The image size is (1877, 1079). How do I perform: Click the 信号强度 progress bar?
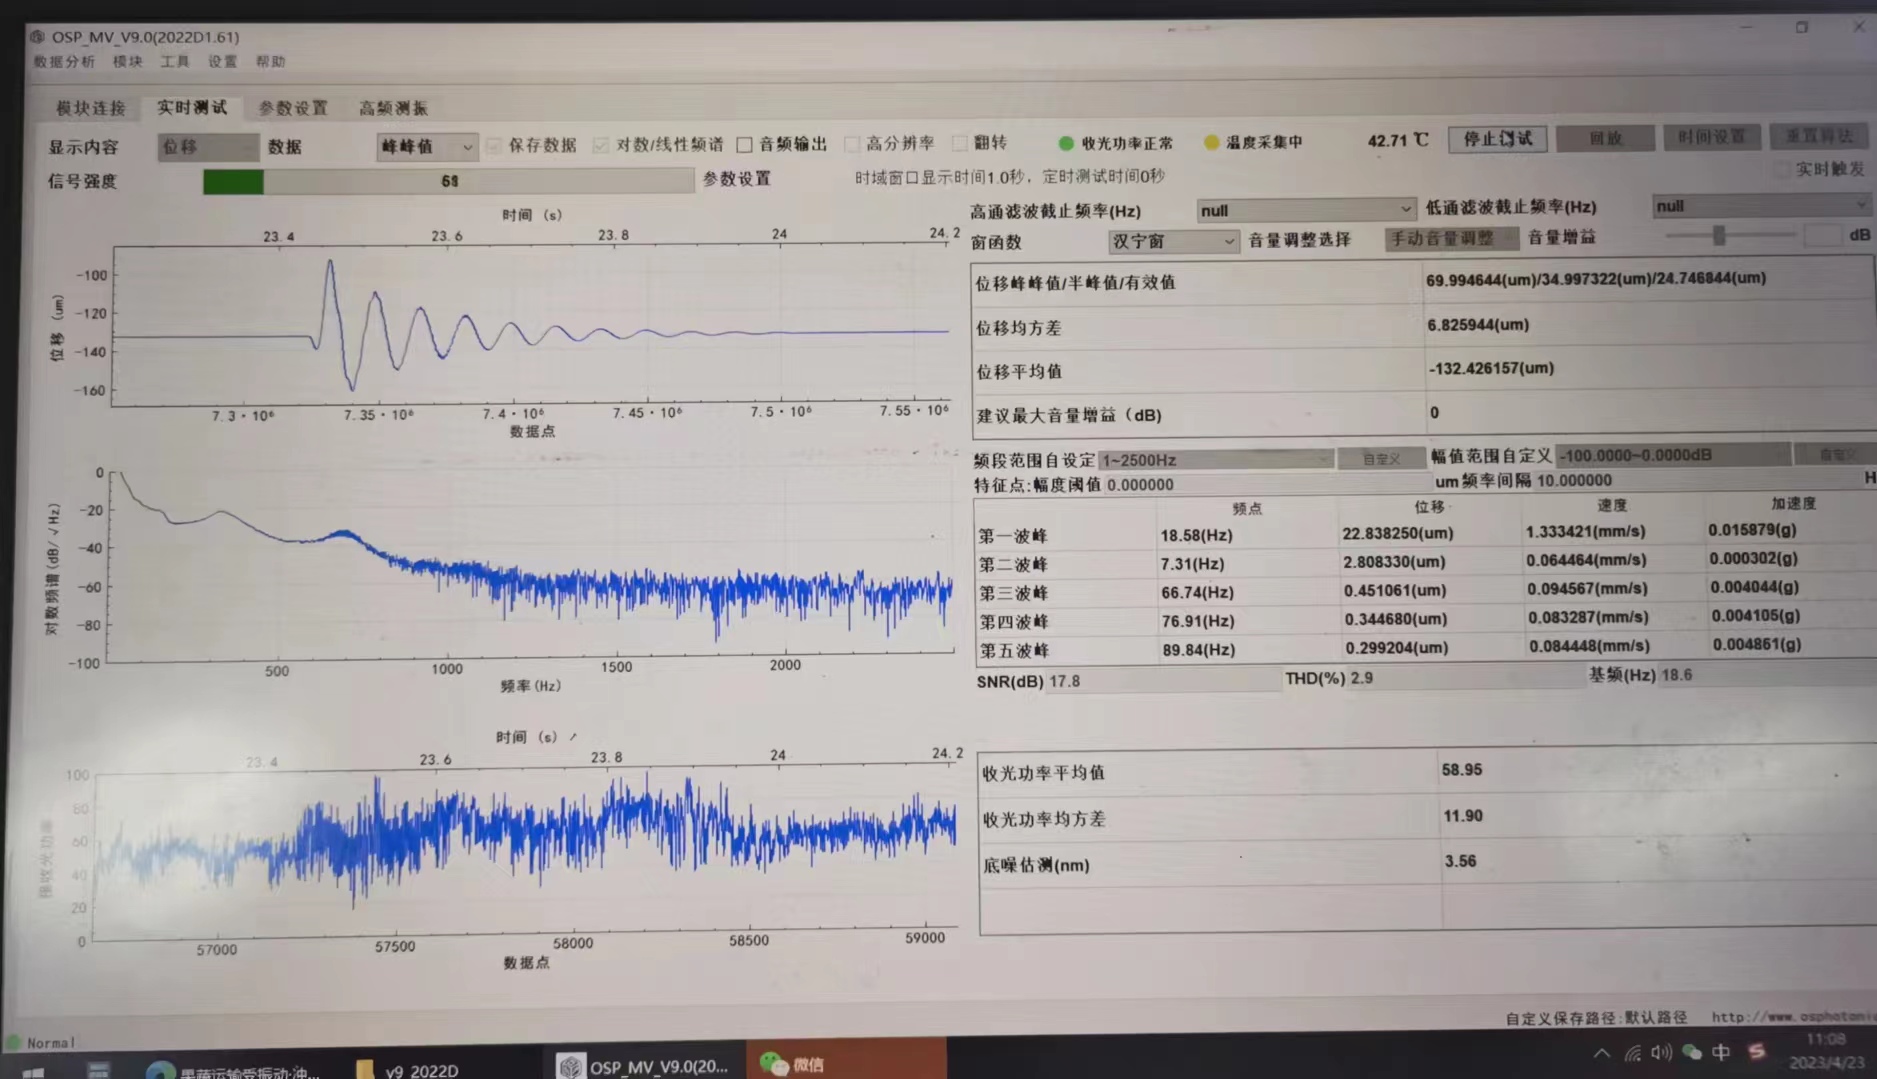448,181
